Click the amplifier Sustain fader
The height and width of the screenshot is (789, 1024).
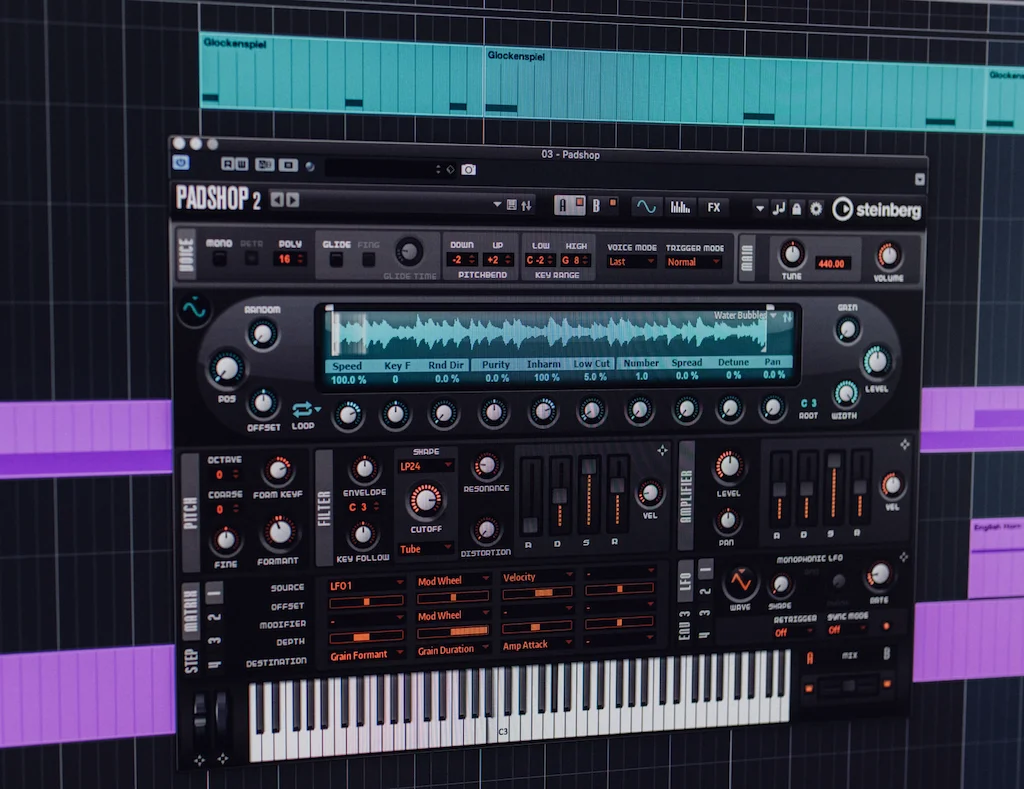pyautogui.click(x=833, y=487)
